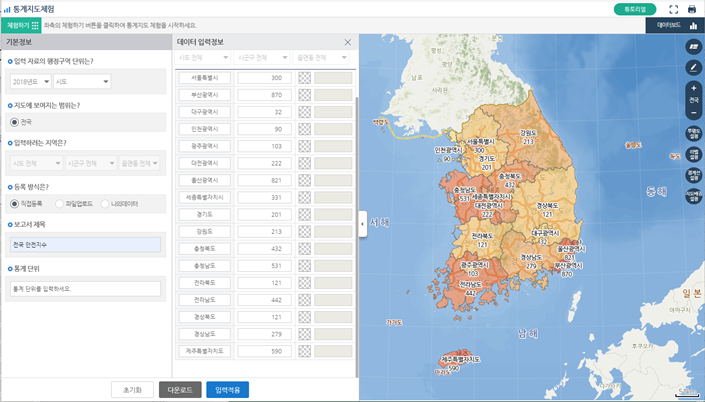Click the 입력적용 button
The image size is (705, 402).
(x=227, y=390)
